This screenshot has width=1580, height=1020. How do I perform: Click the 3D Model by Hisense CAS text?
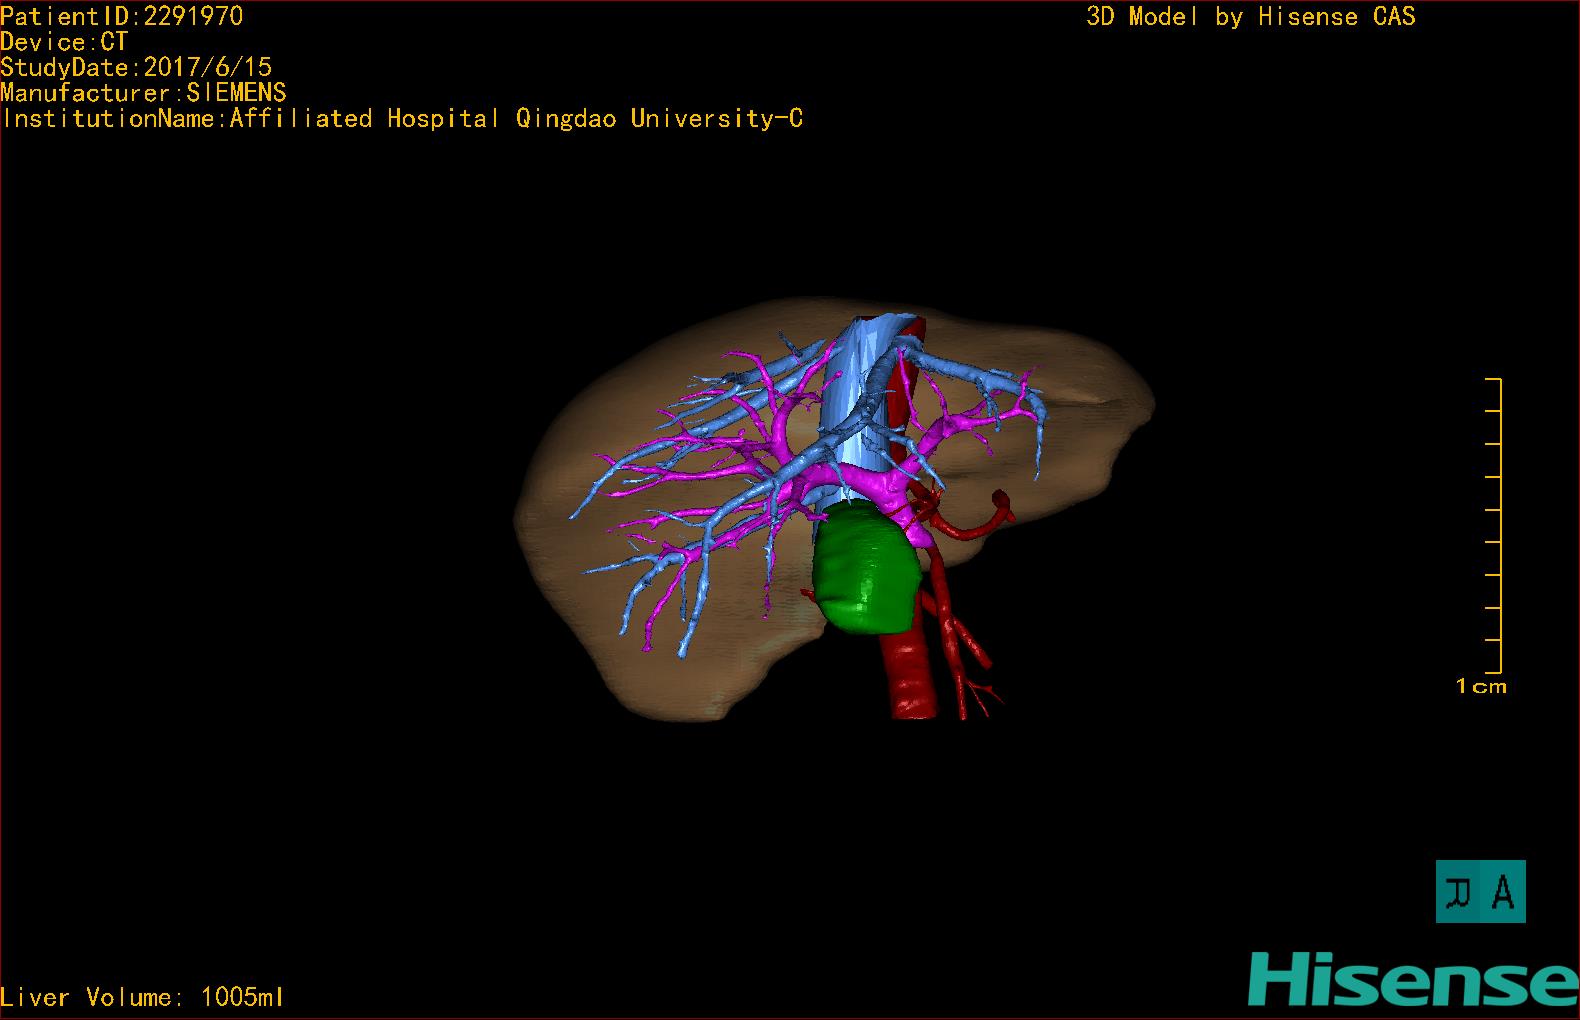[1251, 16]
